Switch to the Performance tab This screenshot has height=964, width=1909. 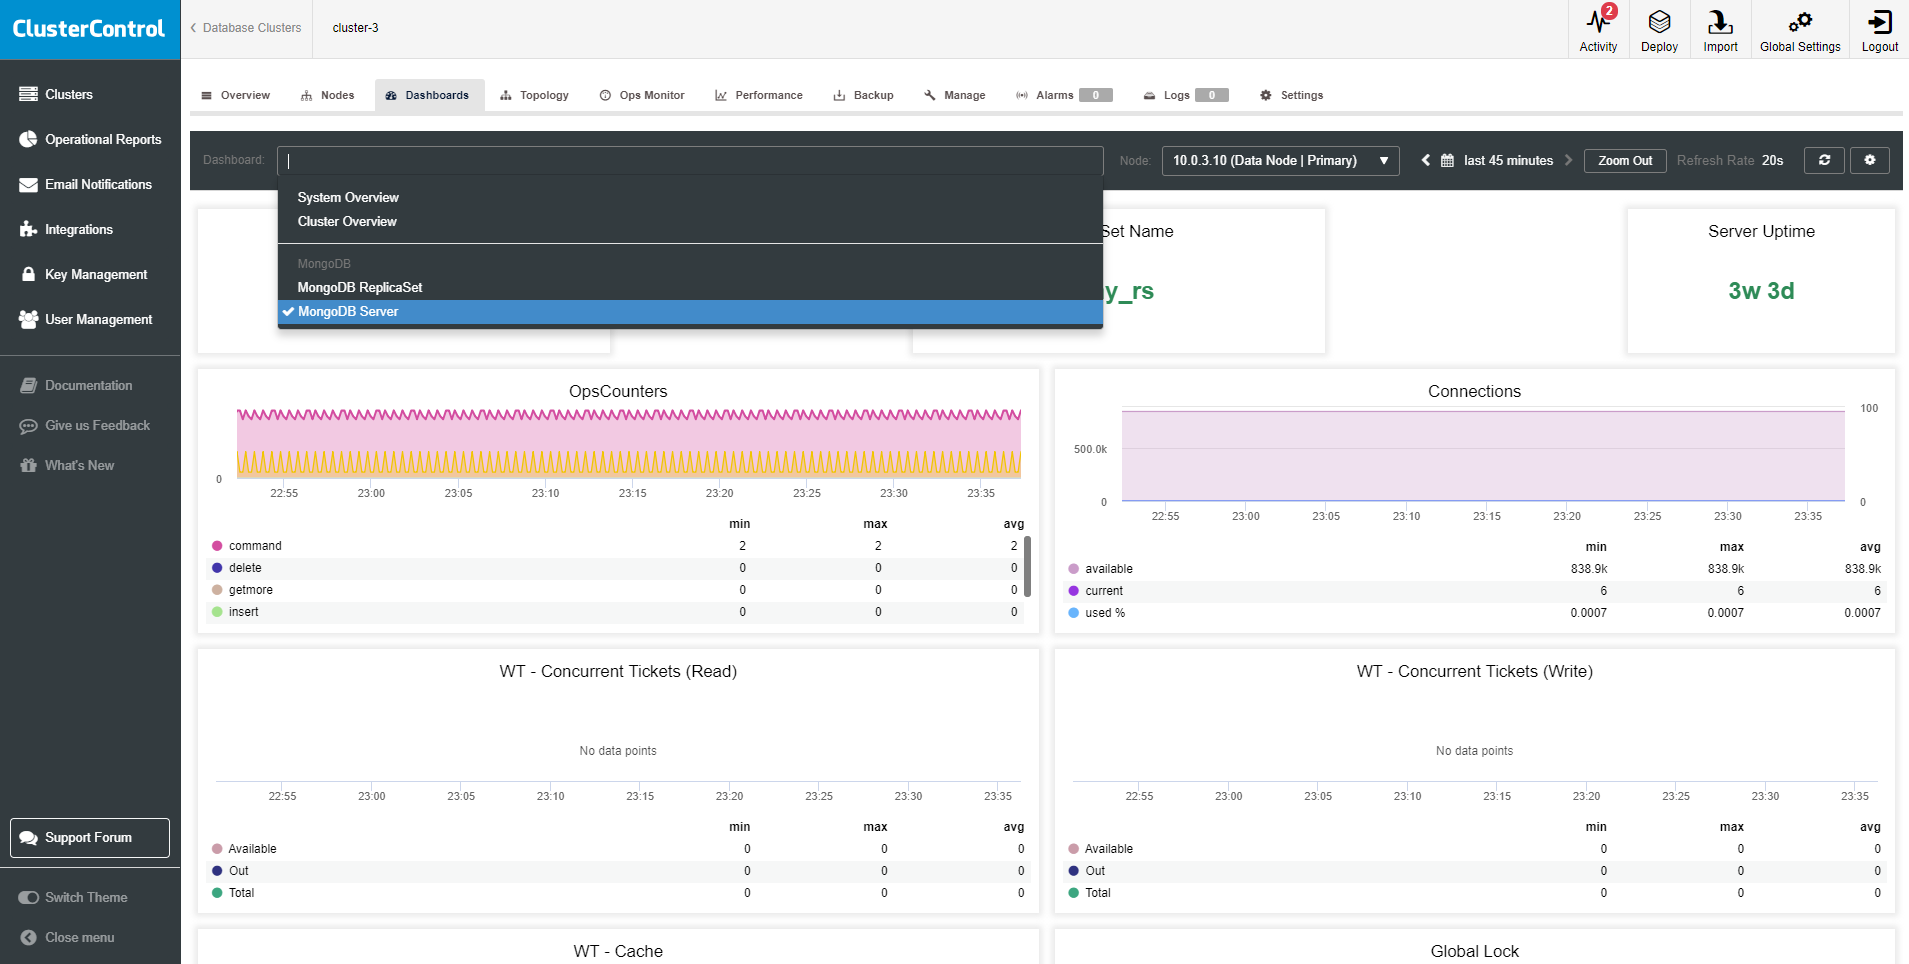pos(759,95)
